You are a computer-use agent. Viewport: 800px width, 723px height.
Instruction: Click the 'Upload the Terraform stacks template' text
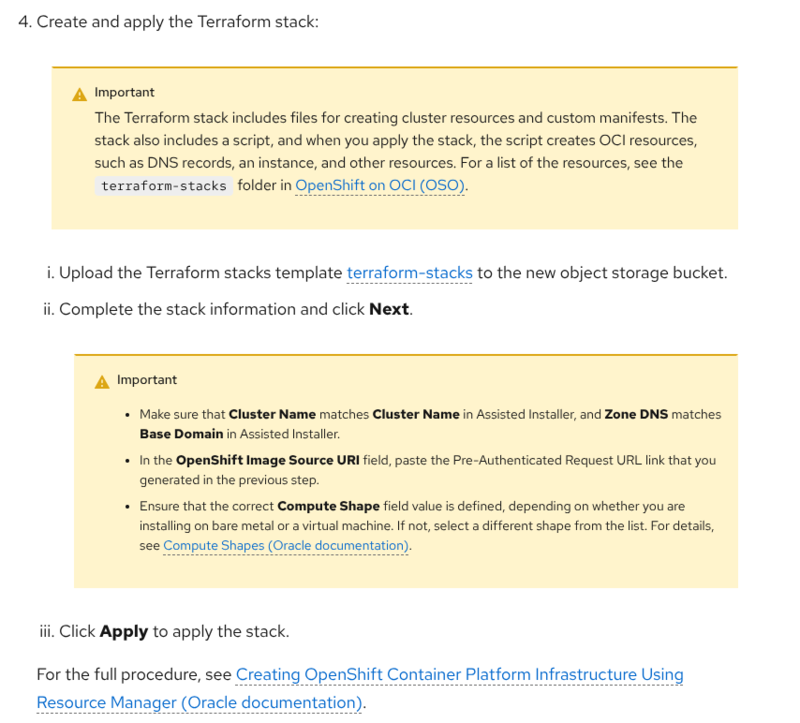pos(200,273)
